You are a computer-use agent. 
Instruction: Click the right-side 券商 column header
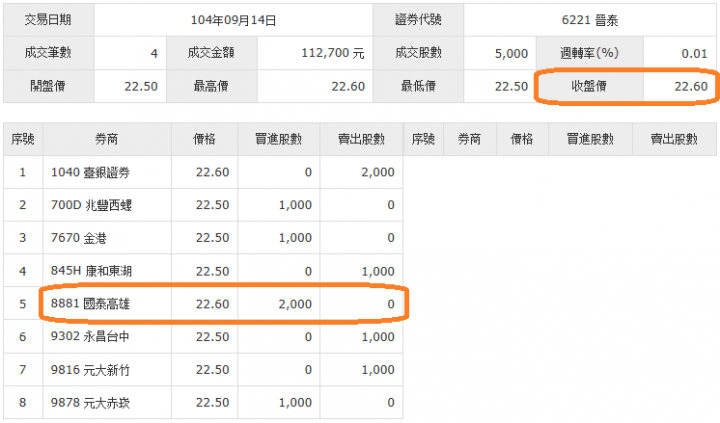click(470, 139)
